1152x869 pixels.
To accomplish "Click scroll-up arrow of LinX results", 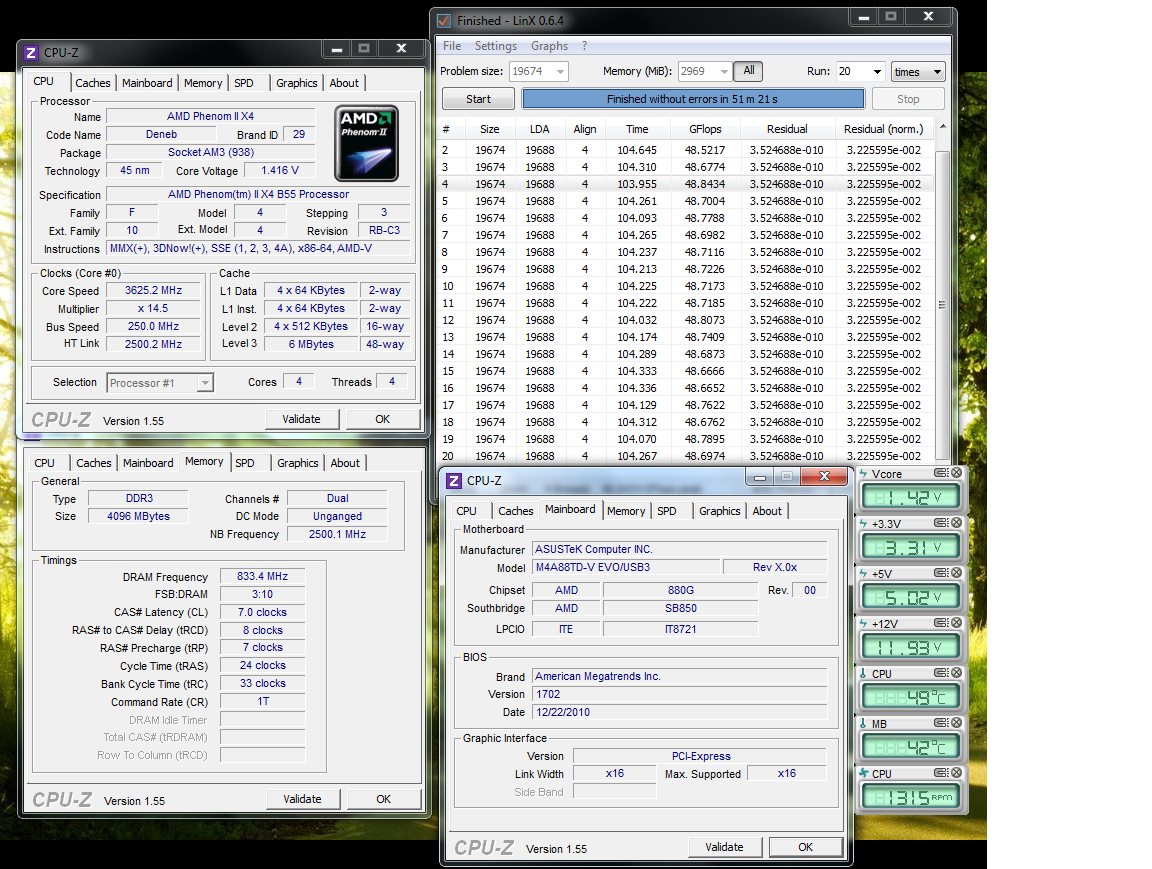I will click(943, 128).
